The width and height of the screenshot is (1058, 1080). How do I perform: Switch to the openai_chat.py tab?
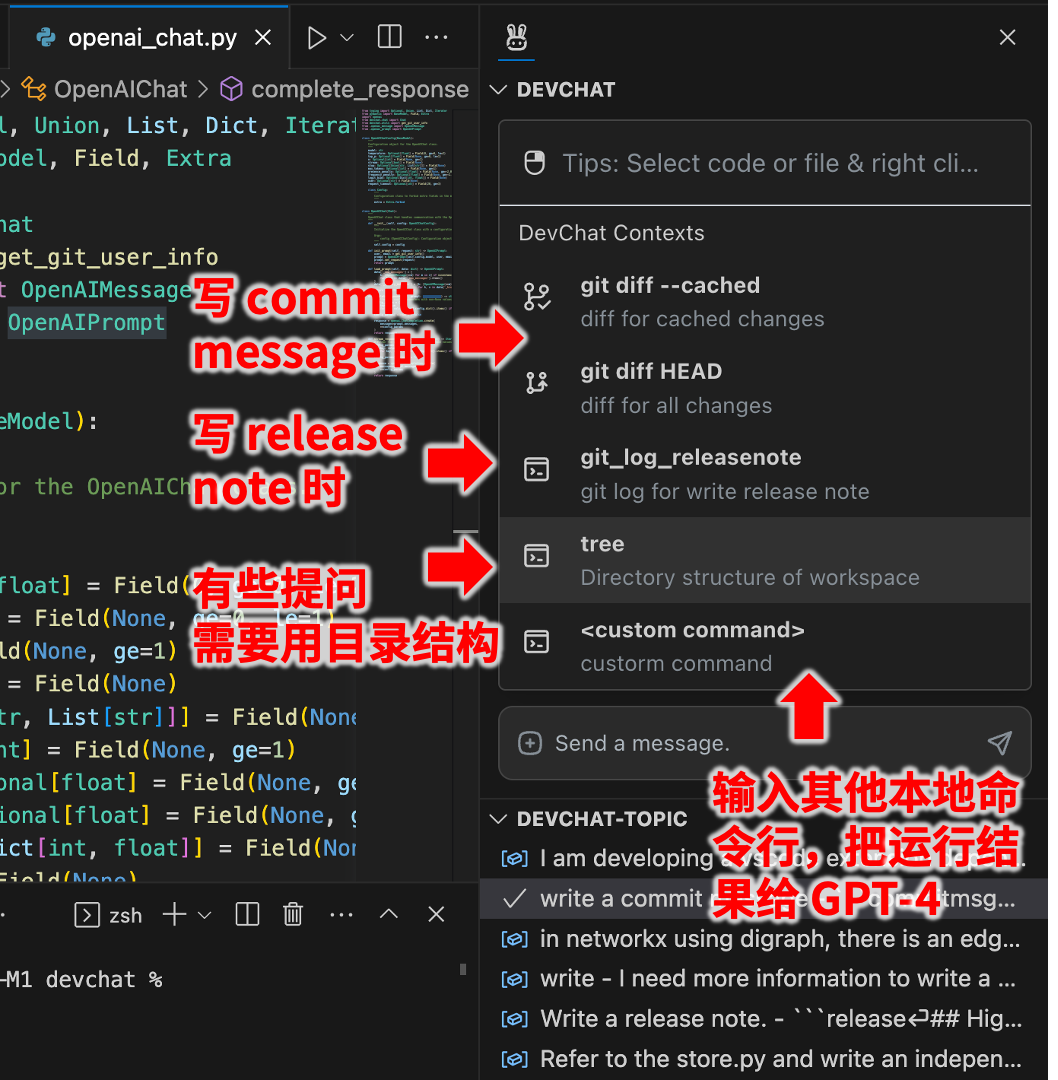coord(150,36)
